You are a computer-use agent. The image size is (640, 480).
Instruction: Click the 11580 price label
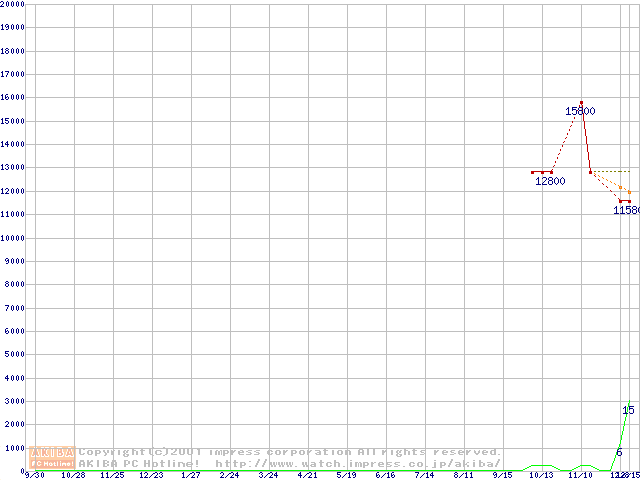pyautogui.click(x=626, y=210)
